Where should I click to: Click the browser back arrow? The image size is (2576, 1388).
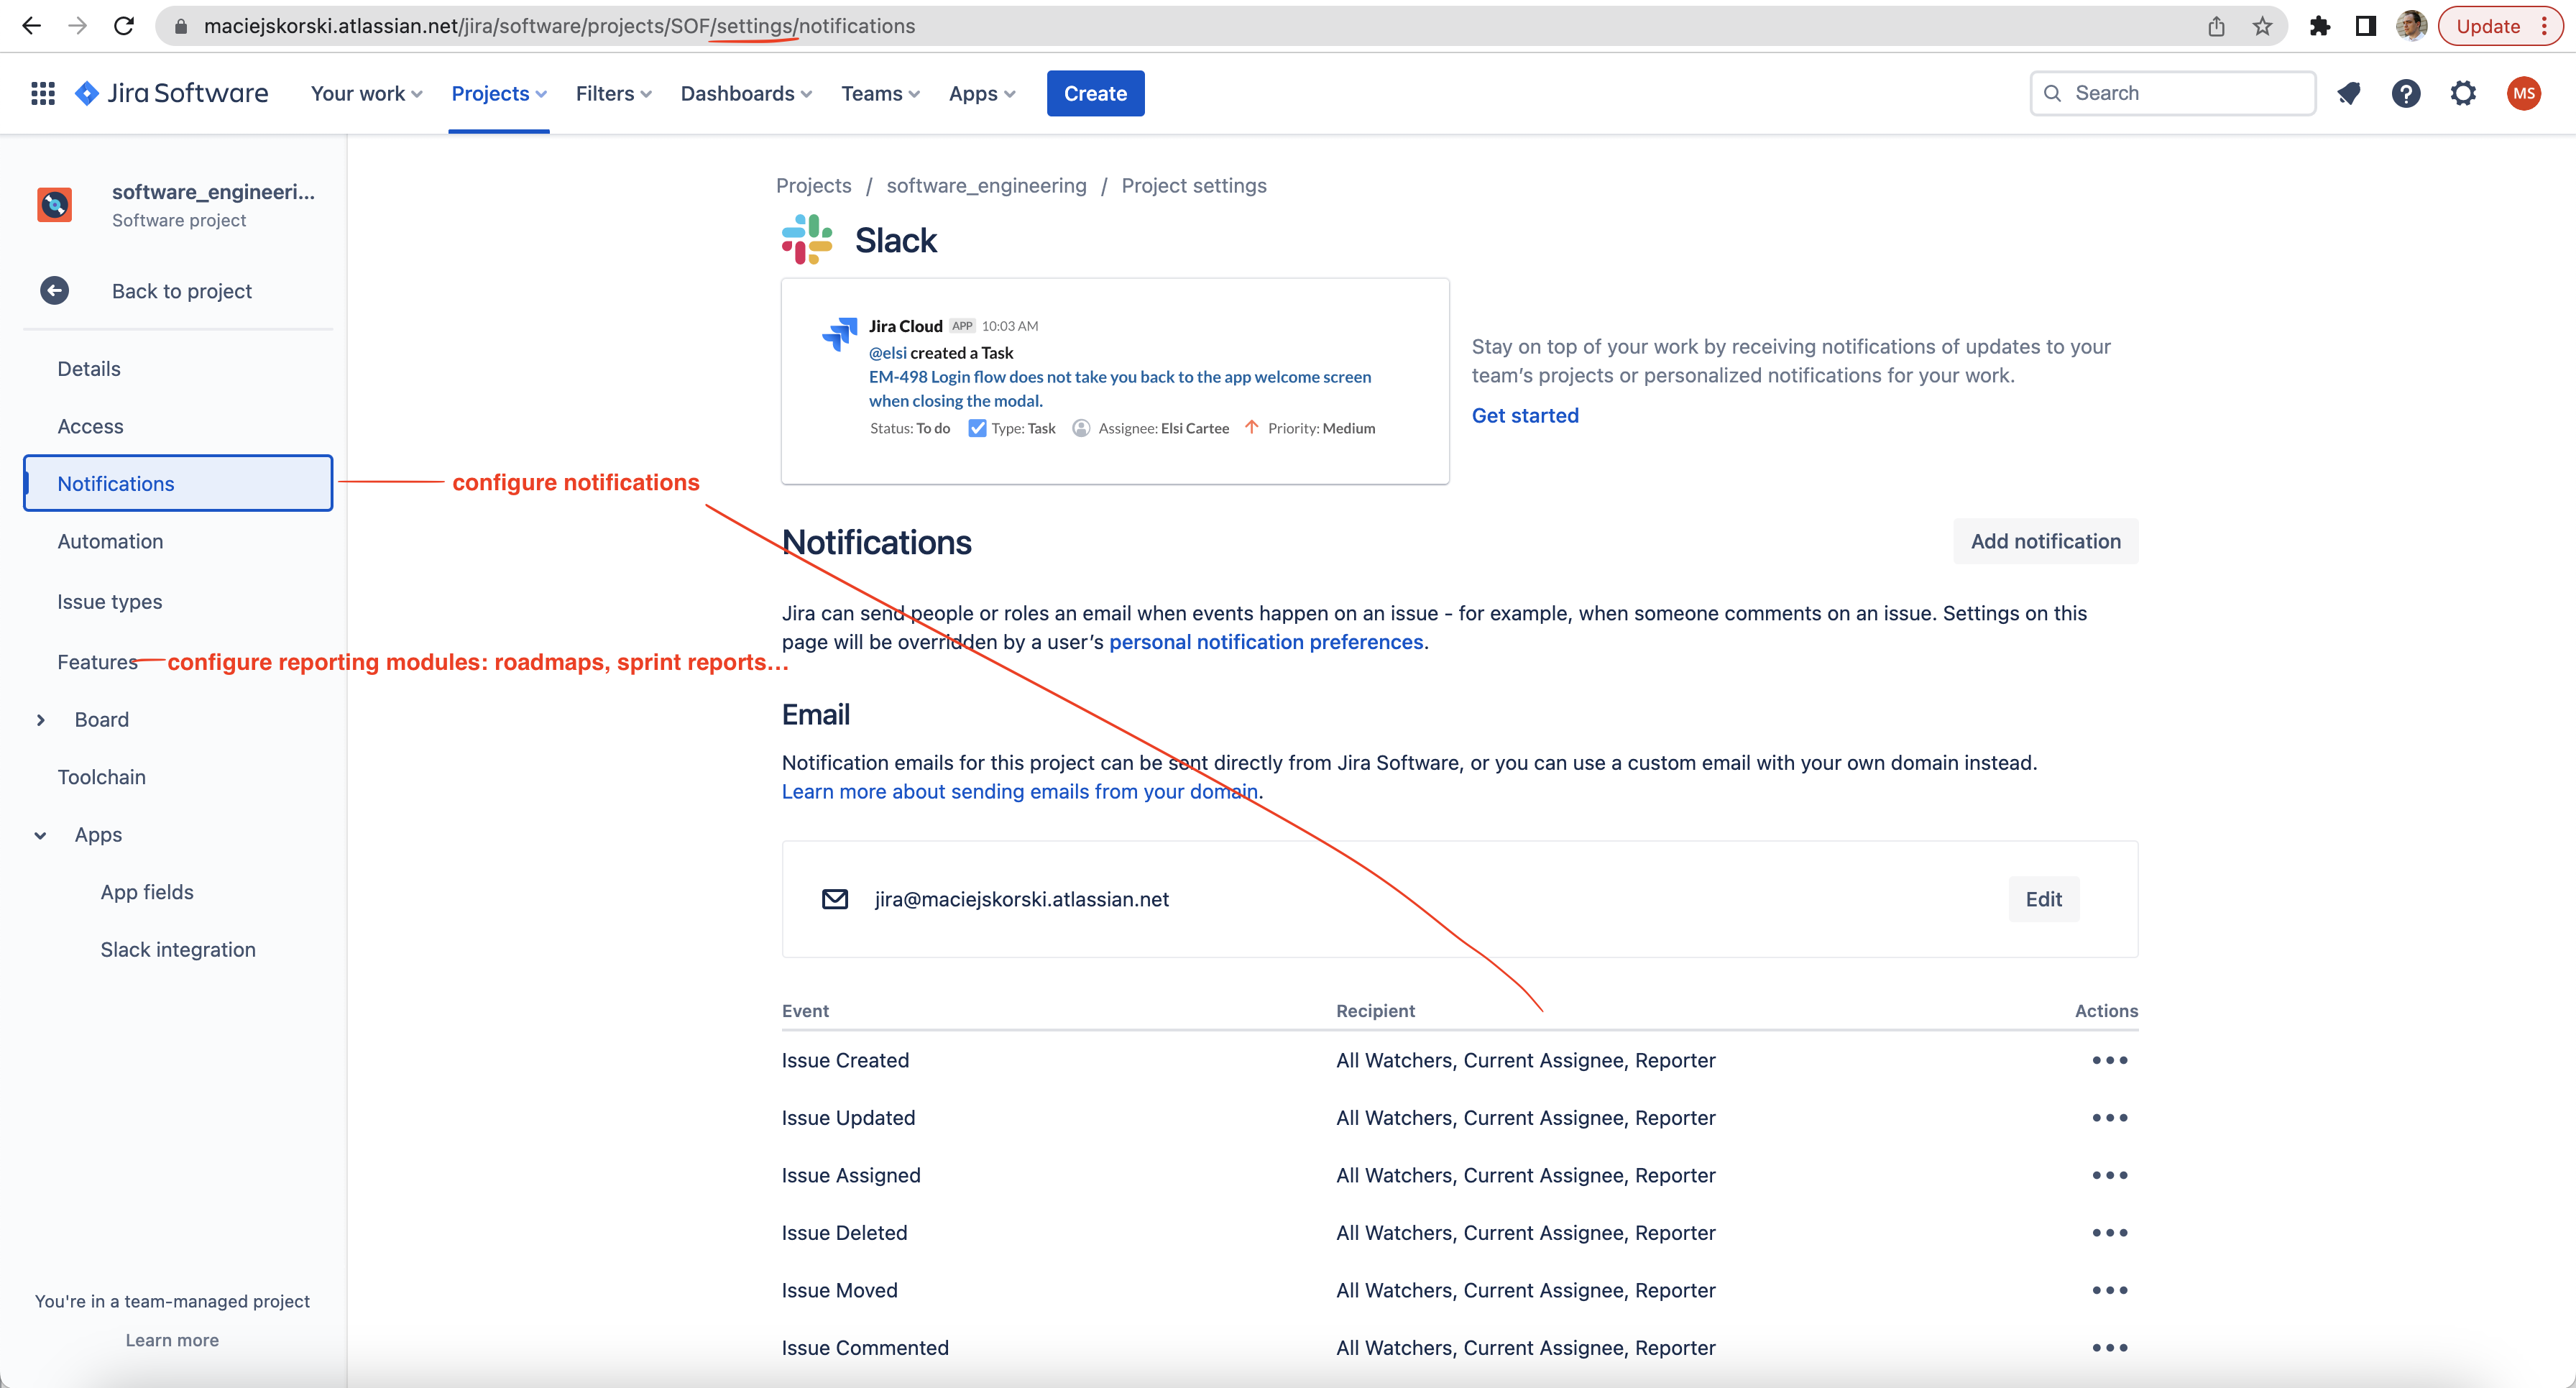(31, 26)
